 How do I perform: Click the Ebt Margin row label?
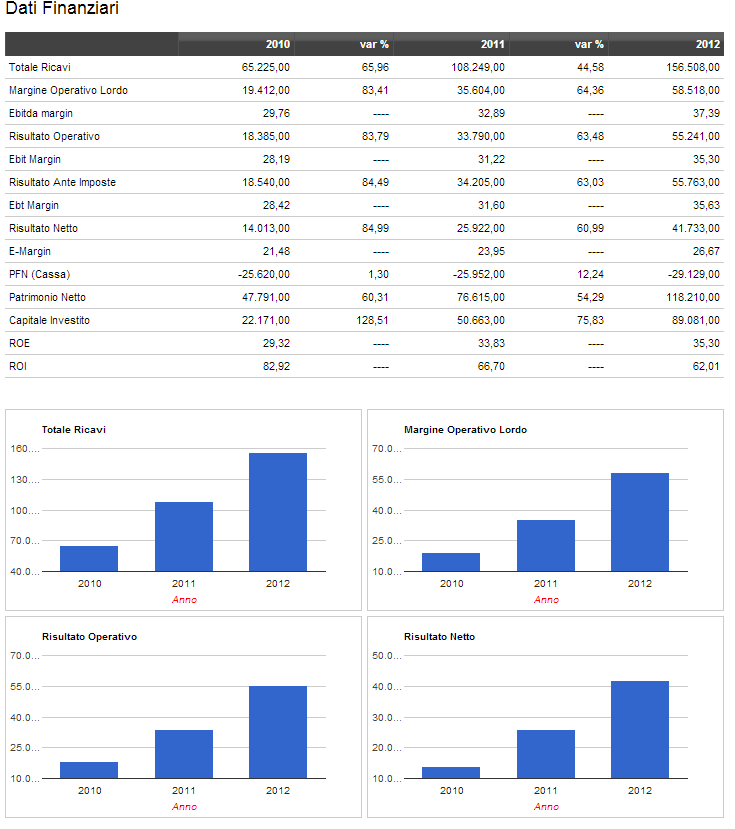pyautogui.click(x=34, y=205)
